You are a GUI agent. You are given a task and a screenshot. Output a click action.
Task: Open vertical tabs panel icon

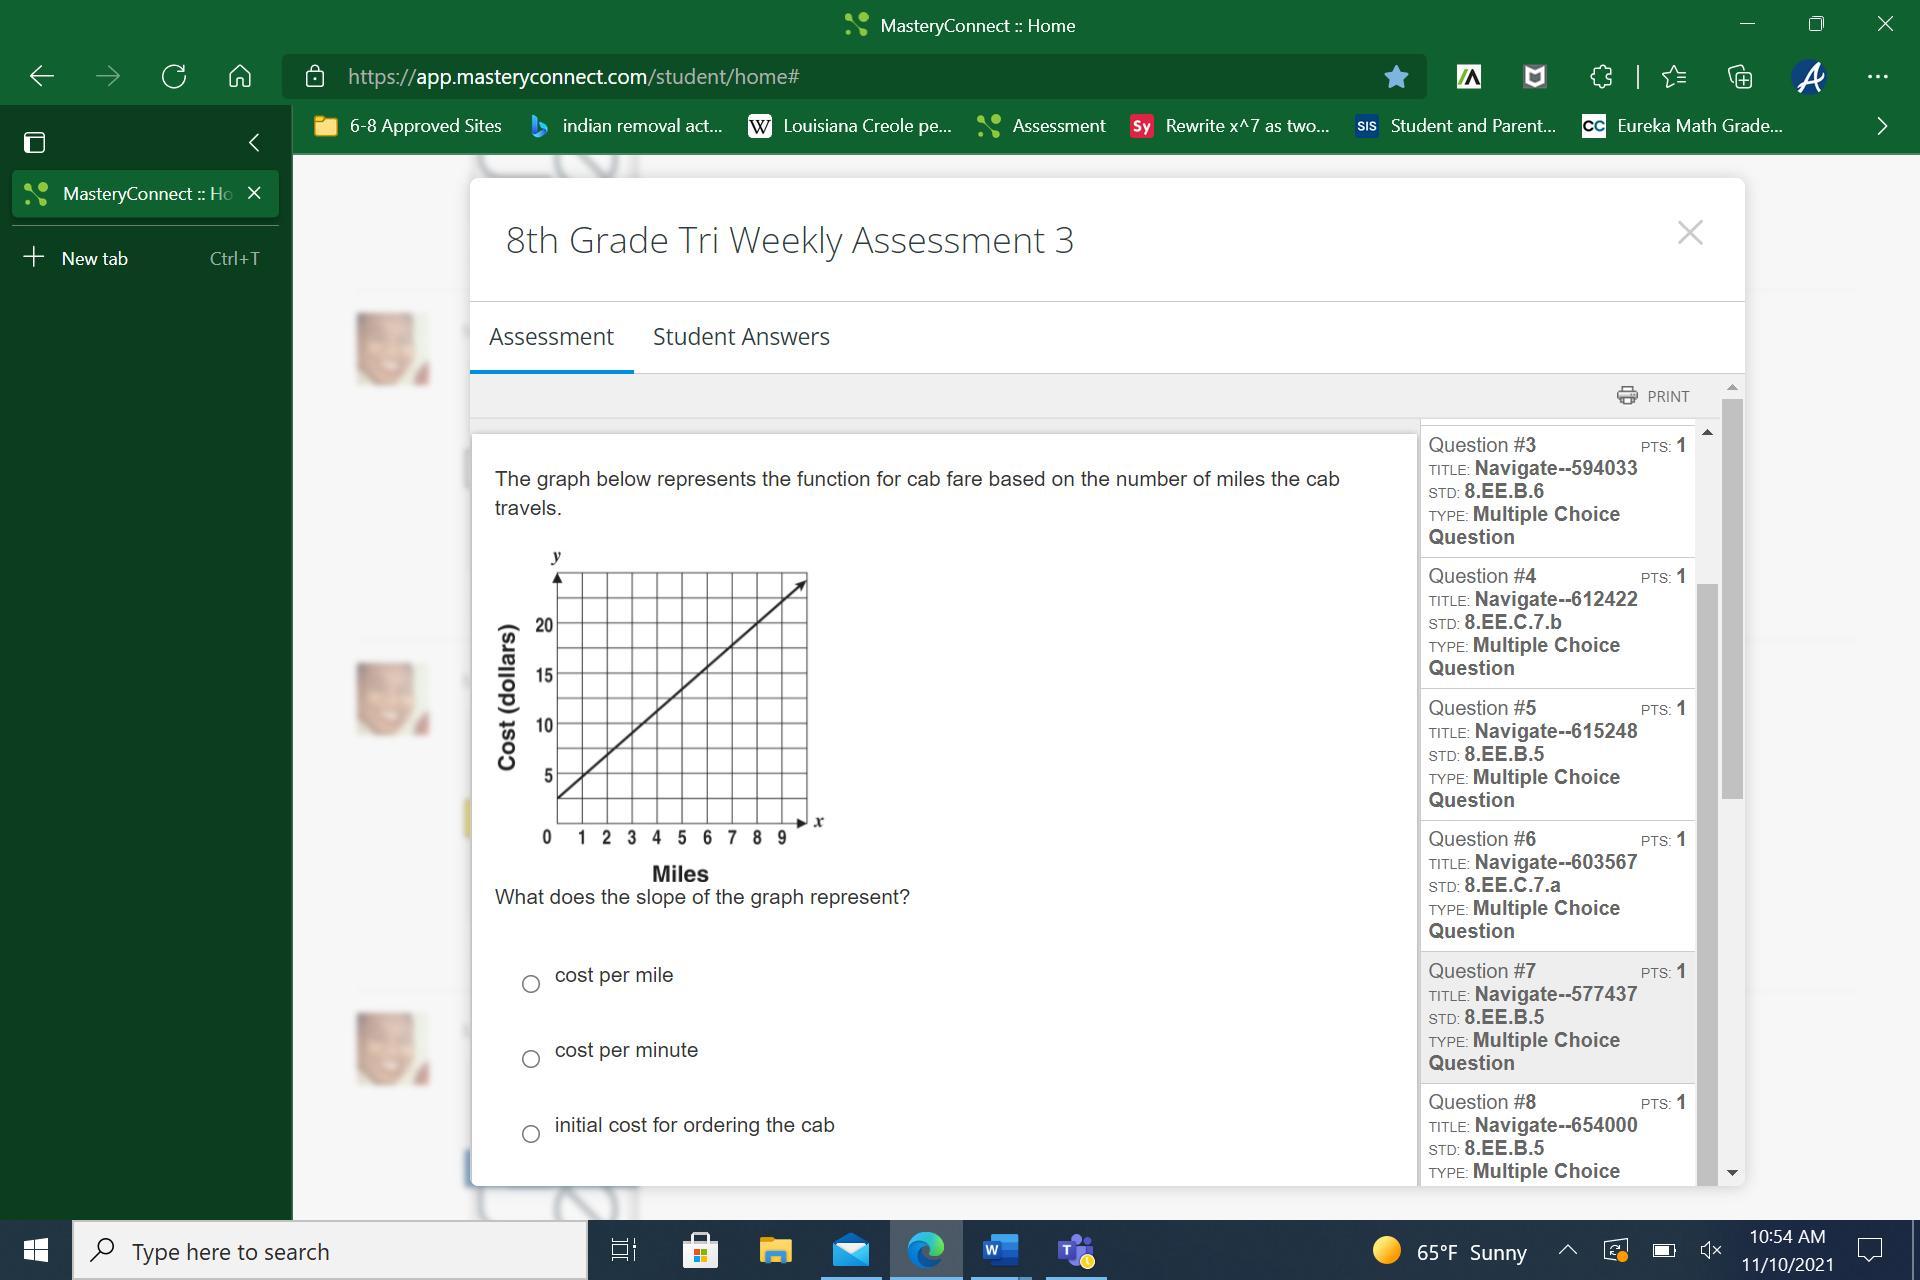(x=34, y=142)
